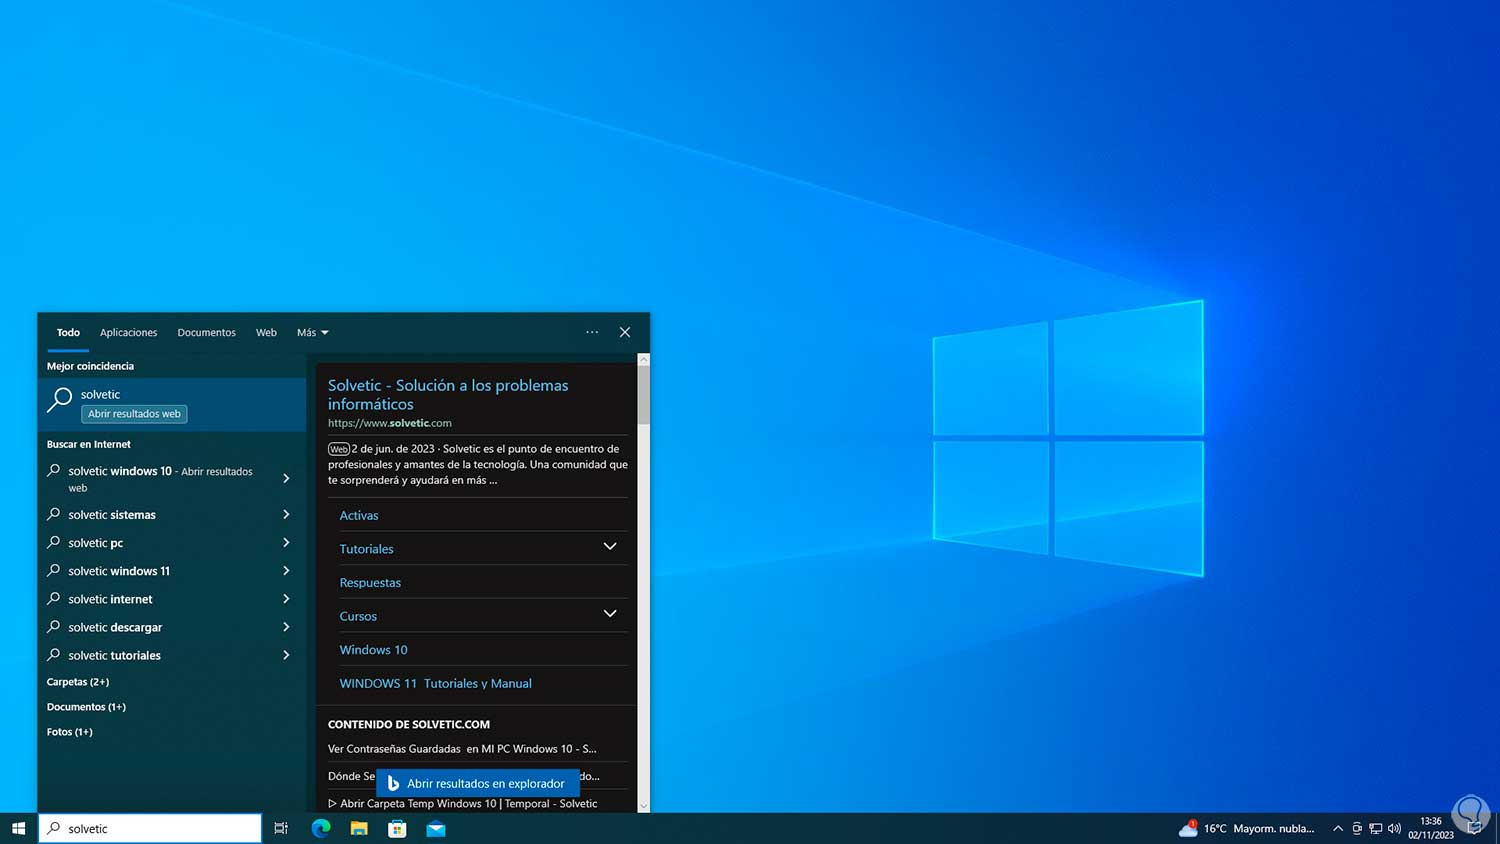Expand the Cursos section chevron
Viewport: 1500px width, 844px height.
point(610,614)
